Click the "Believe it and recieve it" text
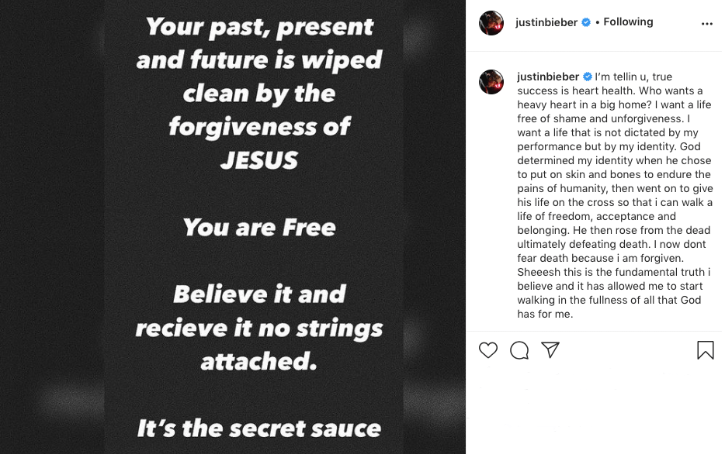 259,295
